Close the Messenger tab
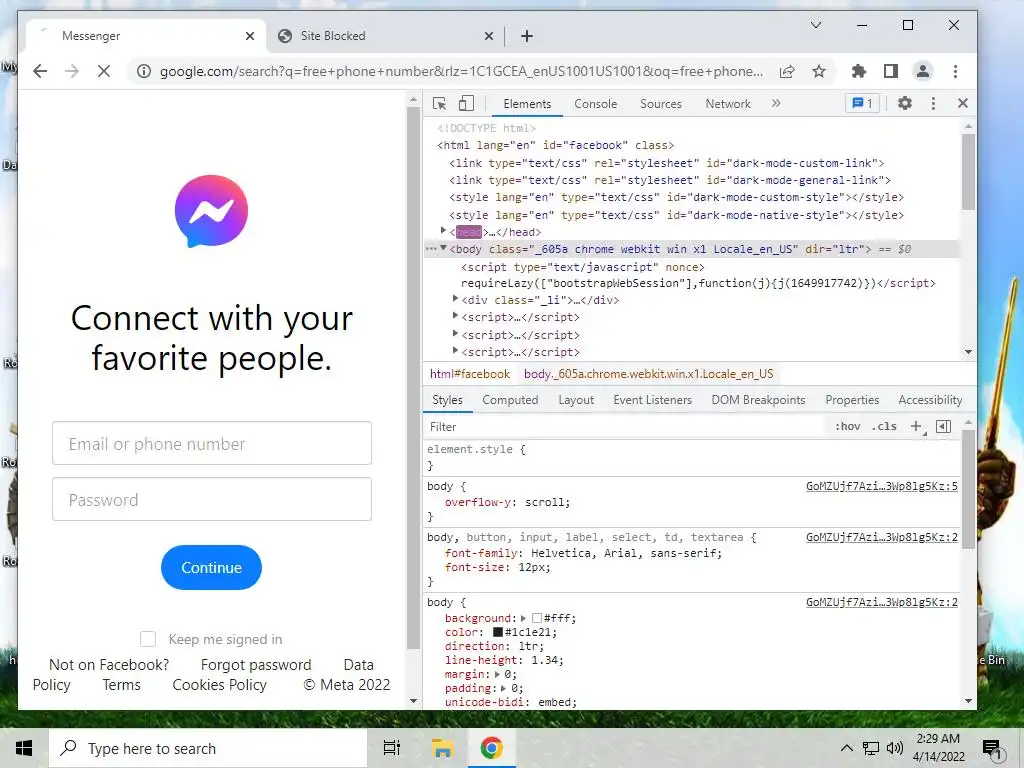Image resolution: width=1024 pixels, height=768 pixels. click(x=249, y=36)
